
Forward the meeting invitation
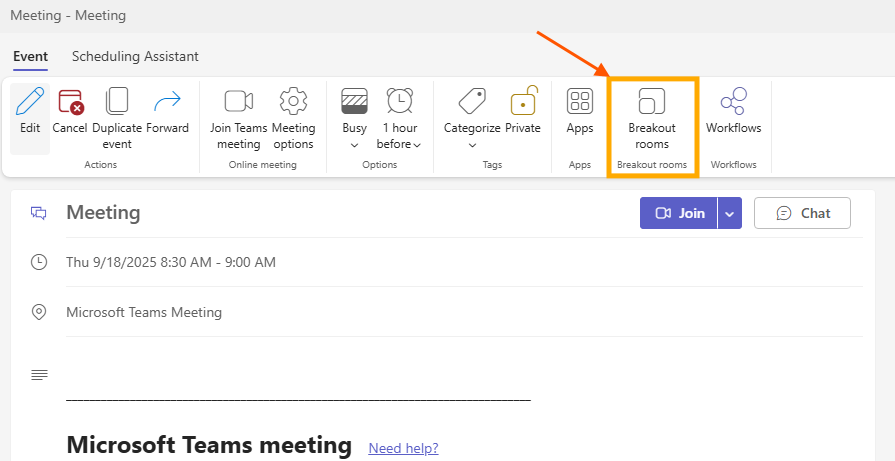coord(167,101)
